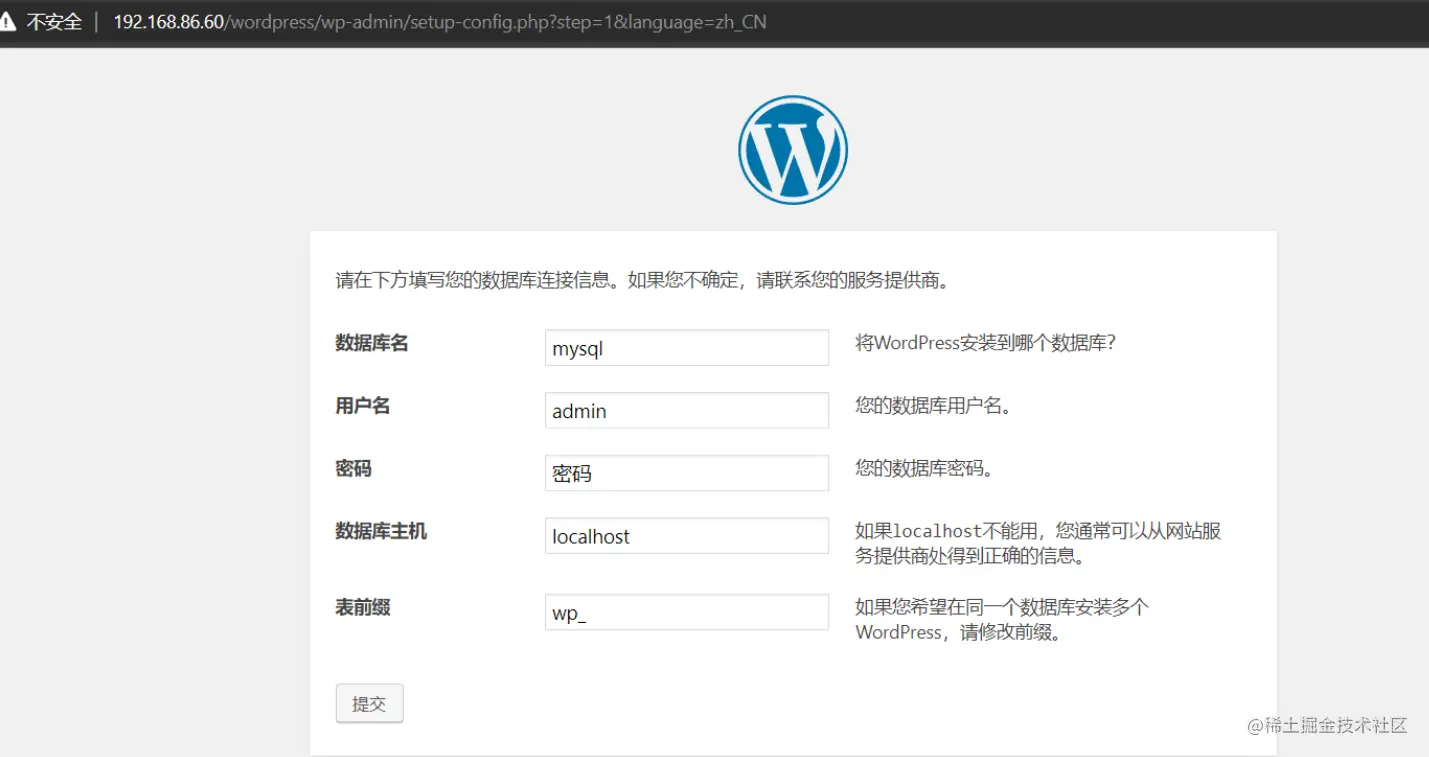
Task: Click the not-secure warning triangle icon
Action: pos(8,22)
